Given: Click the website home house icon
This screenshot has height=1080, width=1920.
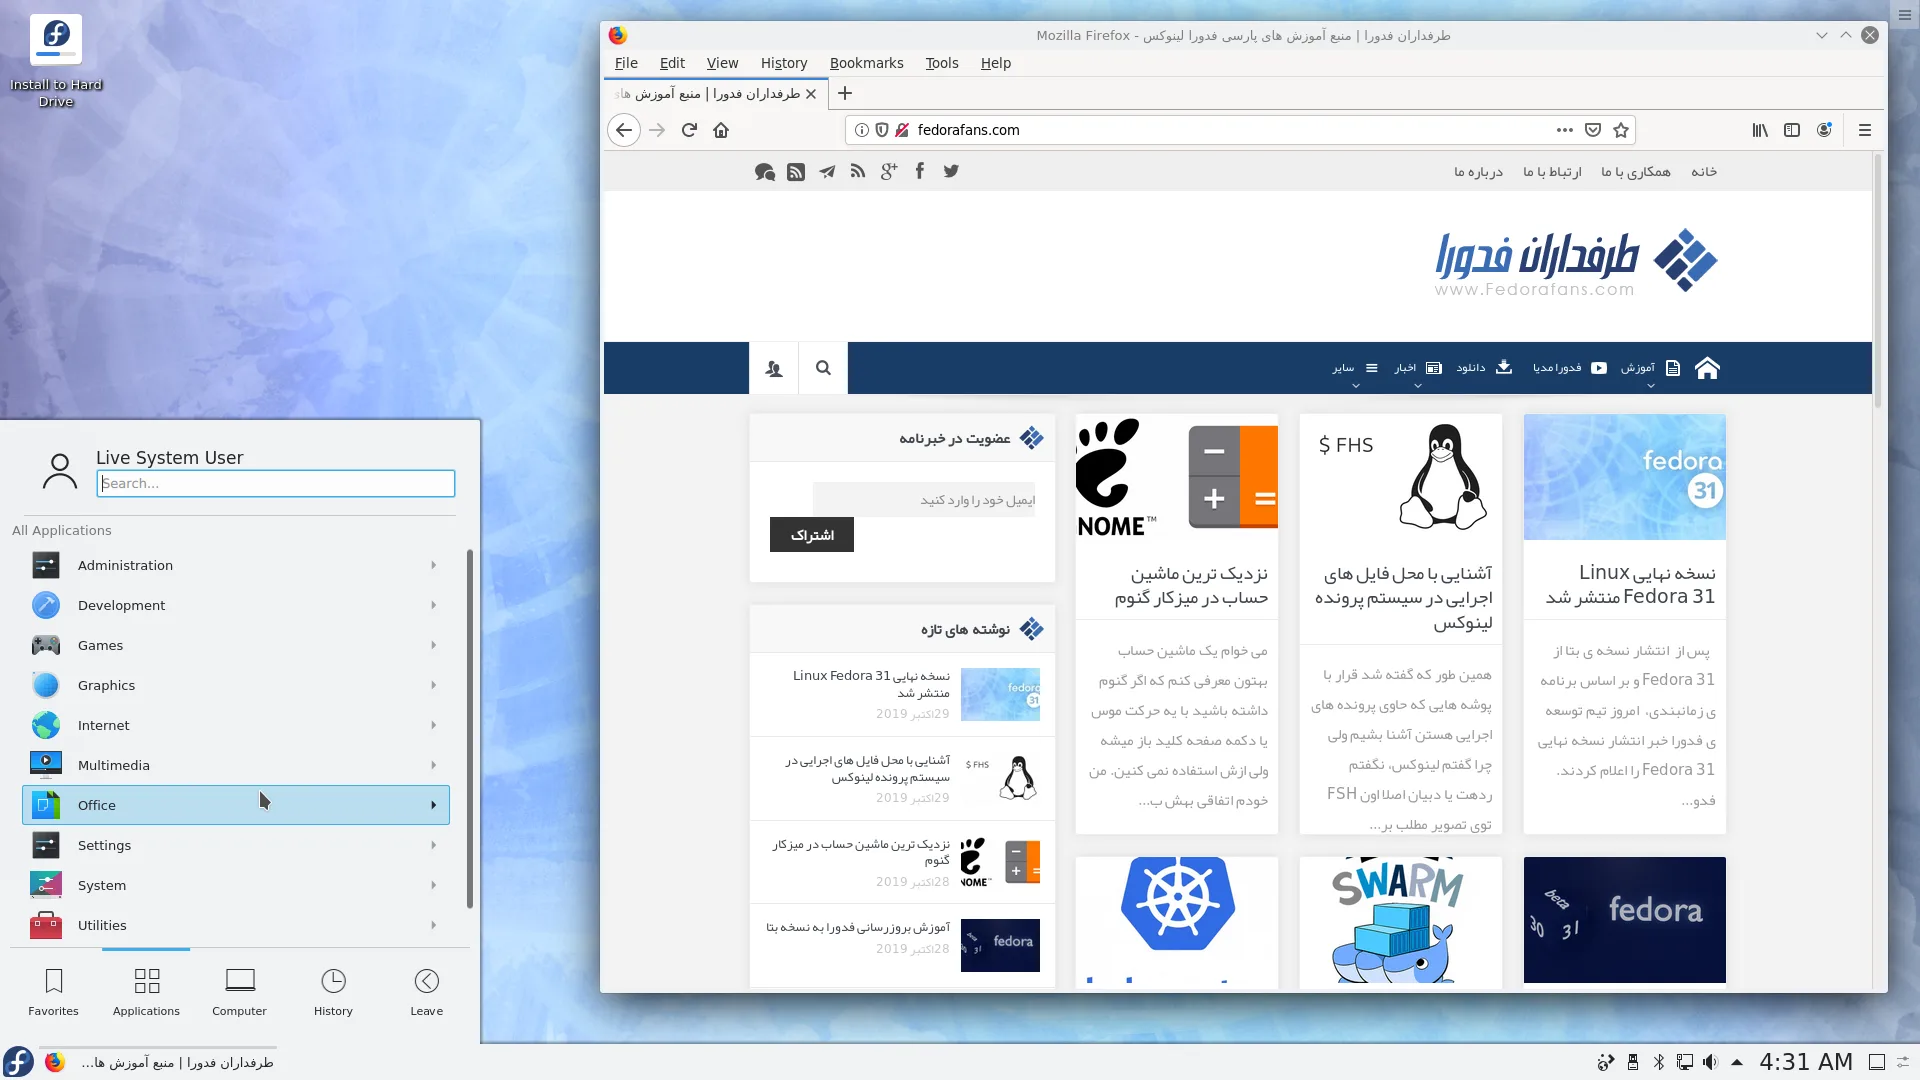Looking at the screenshot, I should 1707,368.
